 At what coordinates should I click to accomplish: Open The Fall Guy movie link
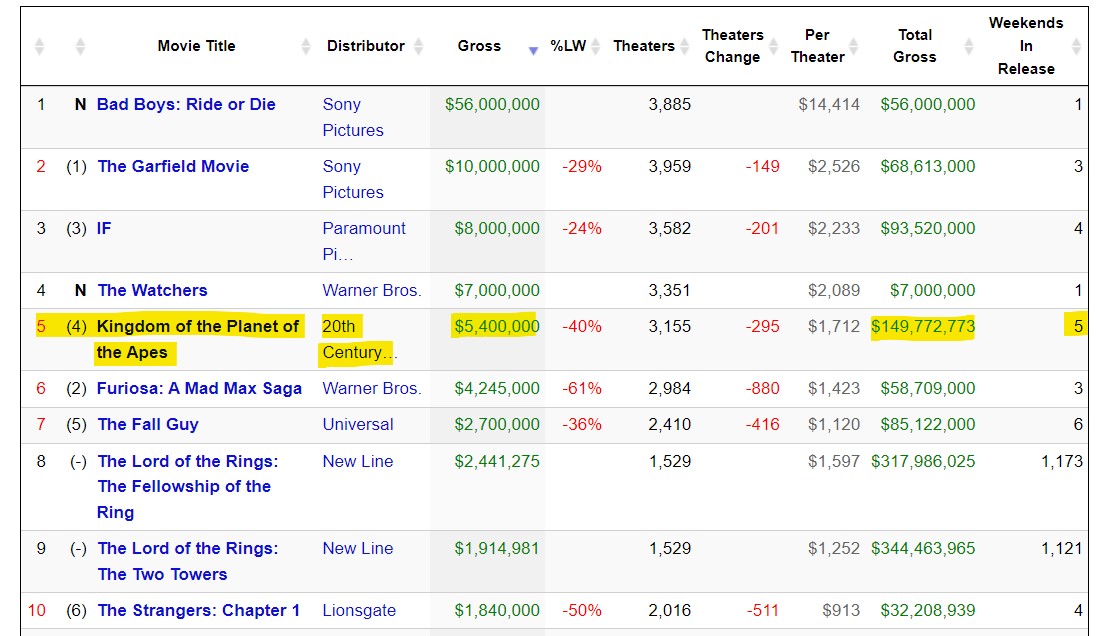[x=148, y=424]
